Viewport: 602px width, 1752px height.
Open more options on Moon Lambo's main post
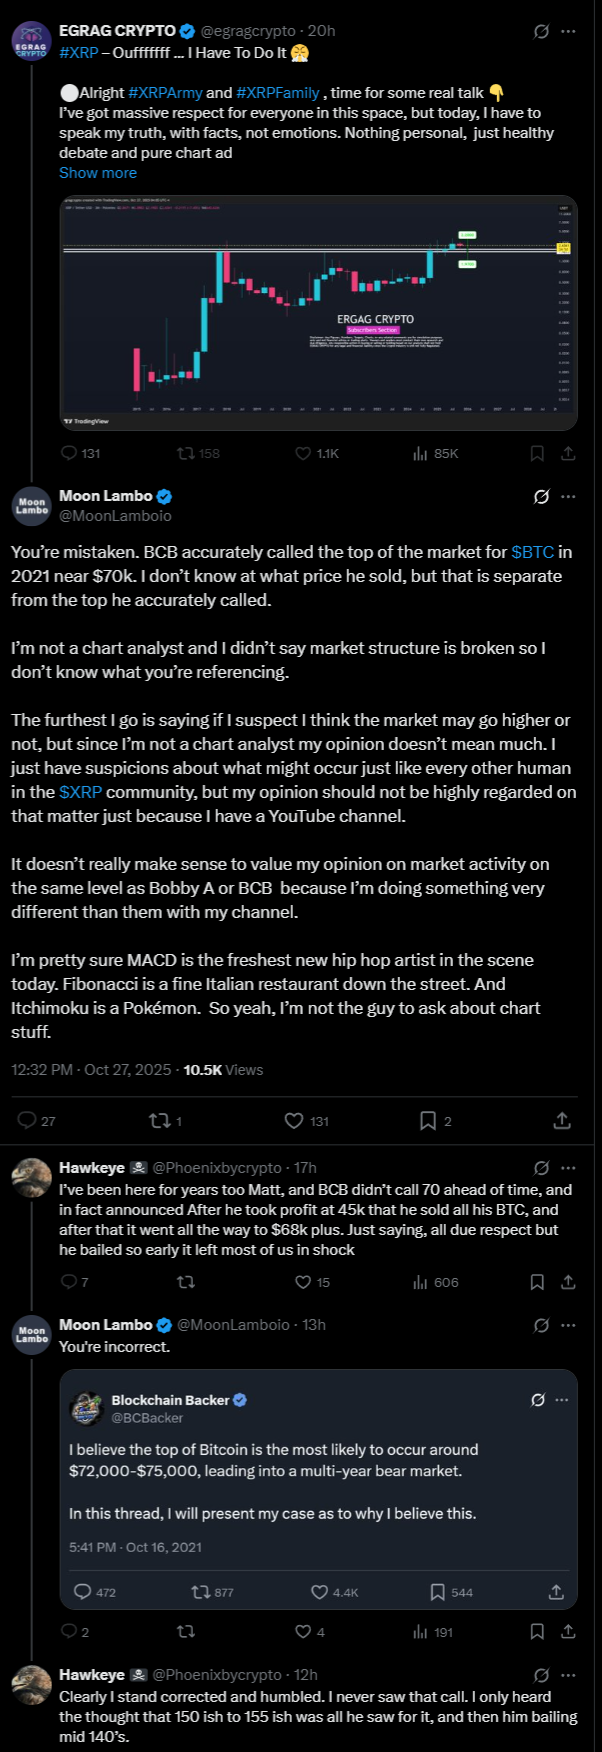point(568,496)
